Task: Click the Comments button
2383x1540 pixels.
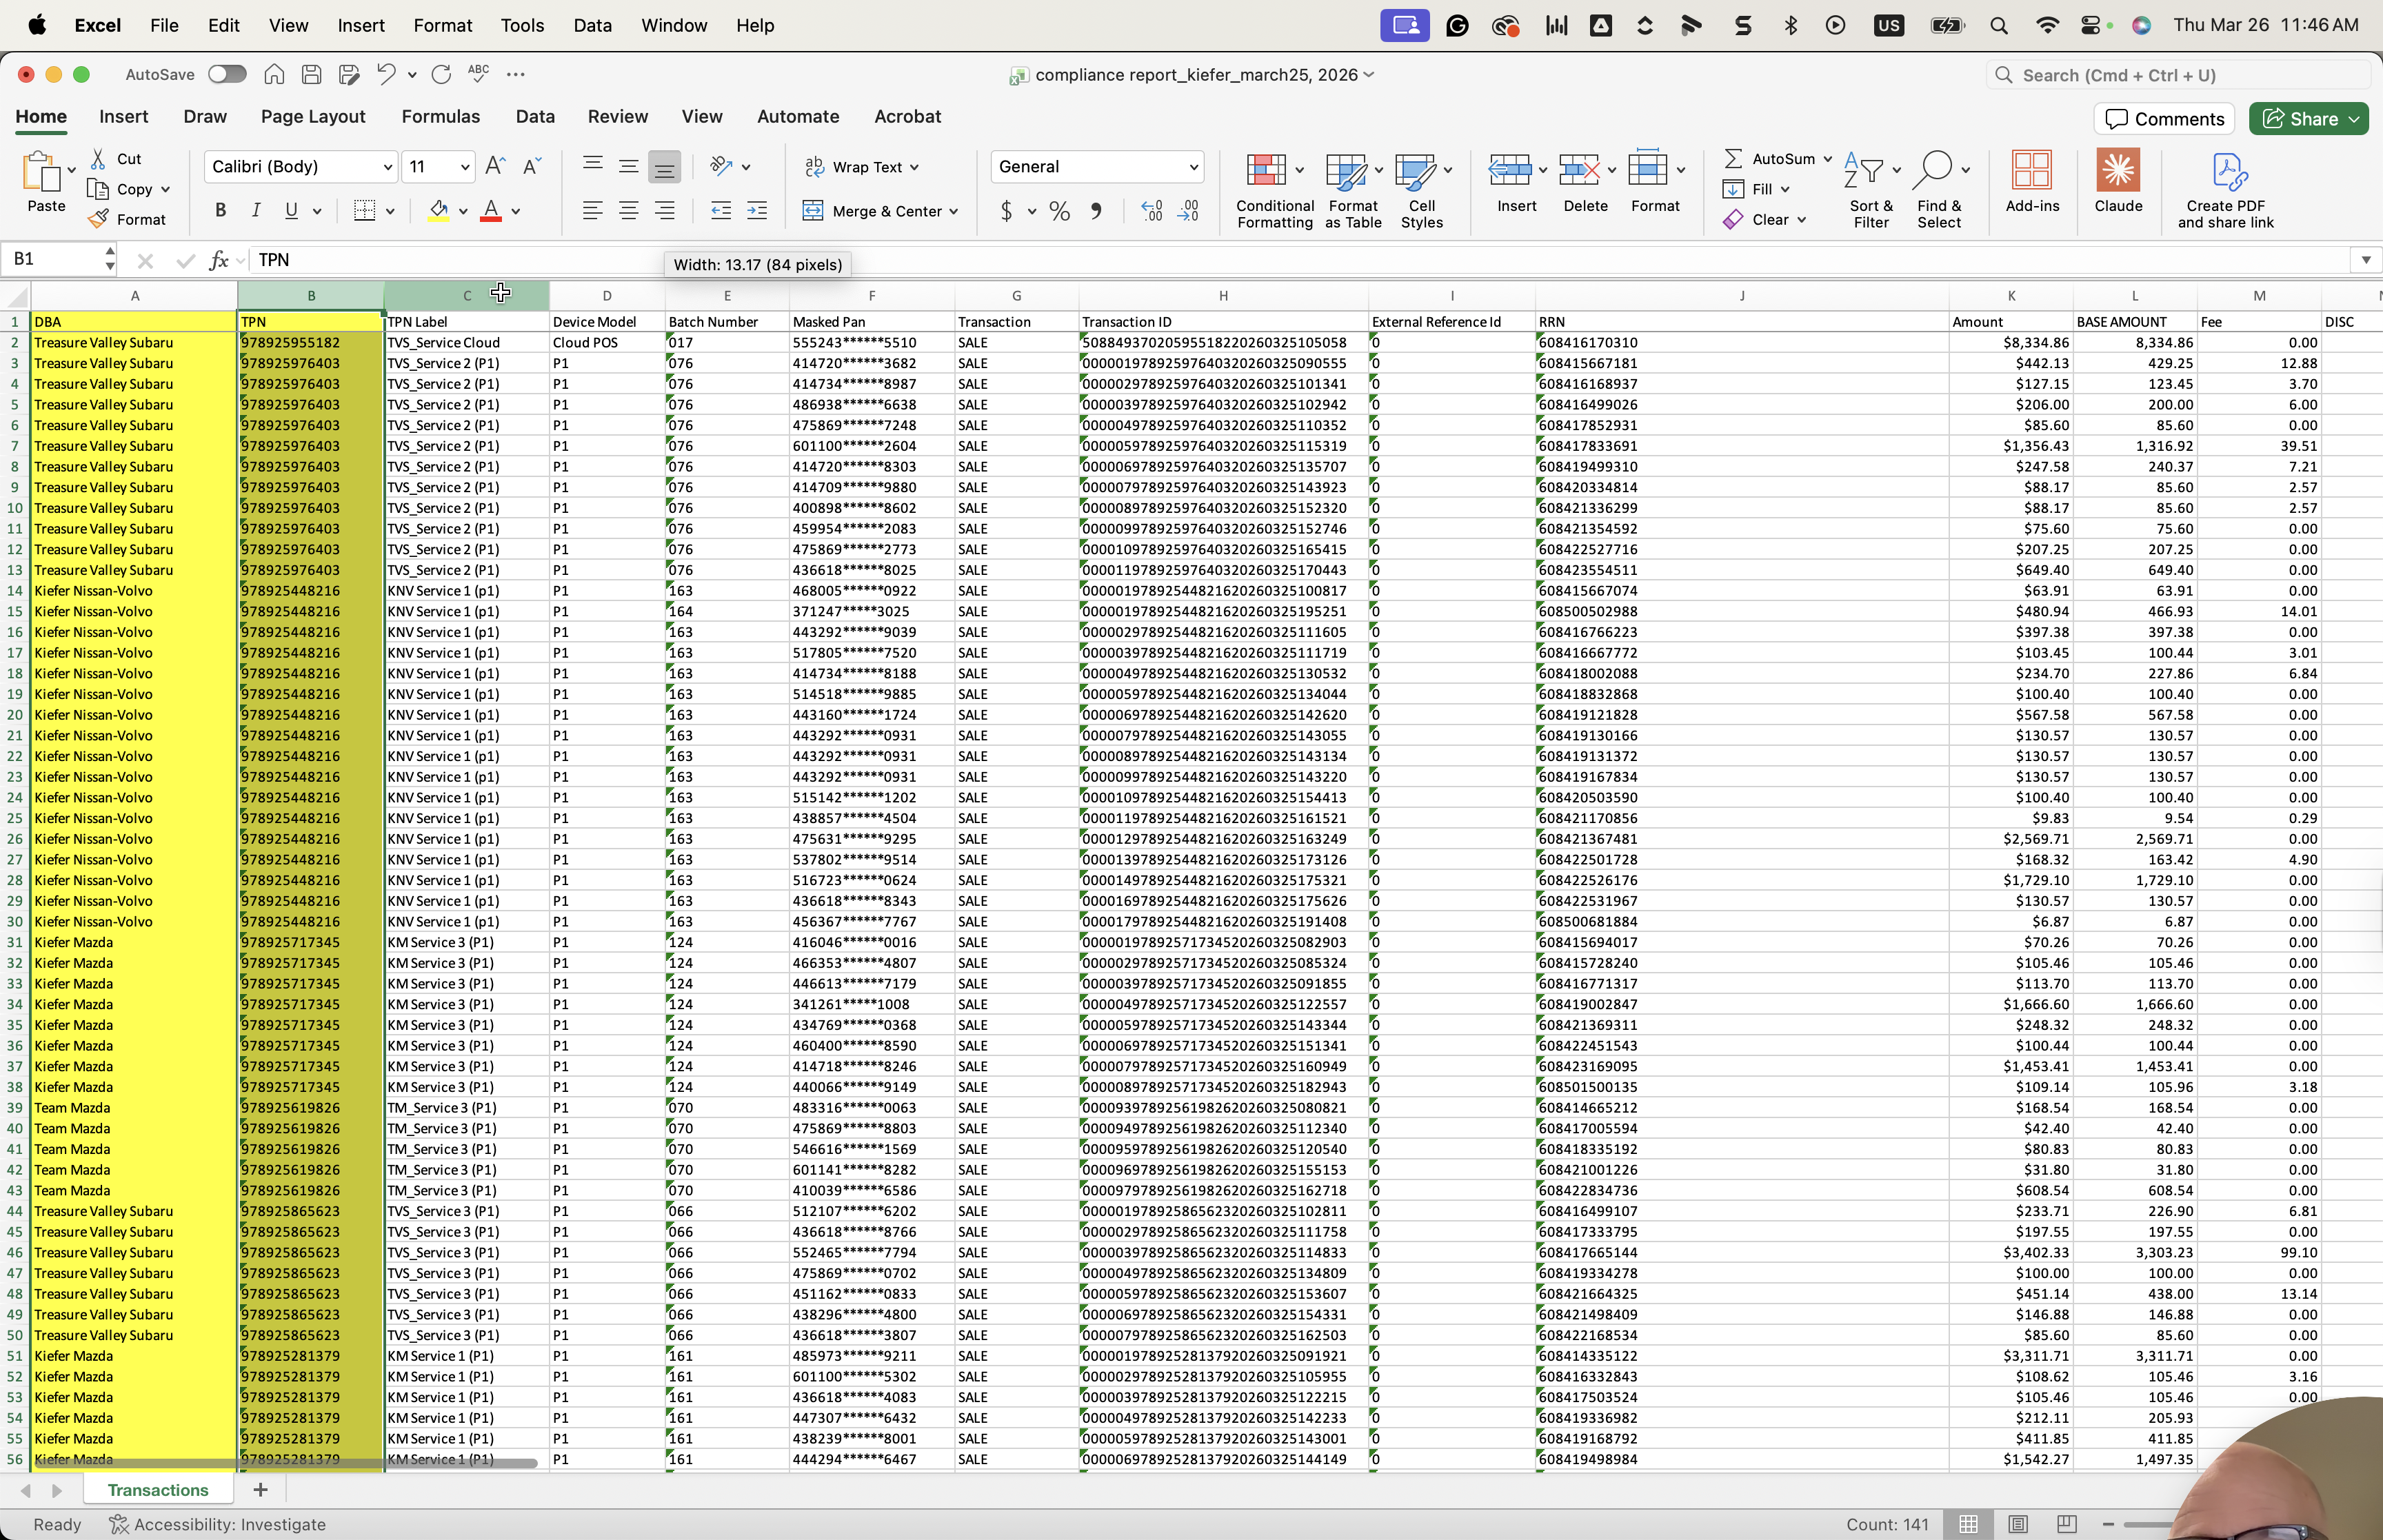Action: point(2166,119)
